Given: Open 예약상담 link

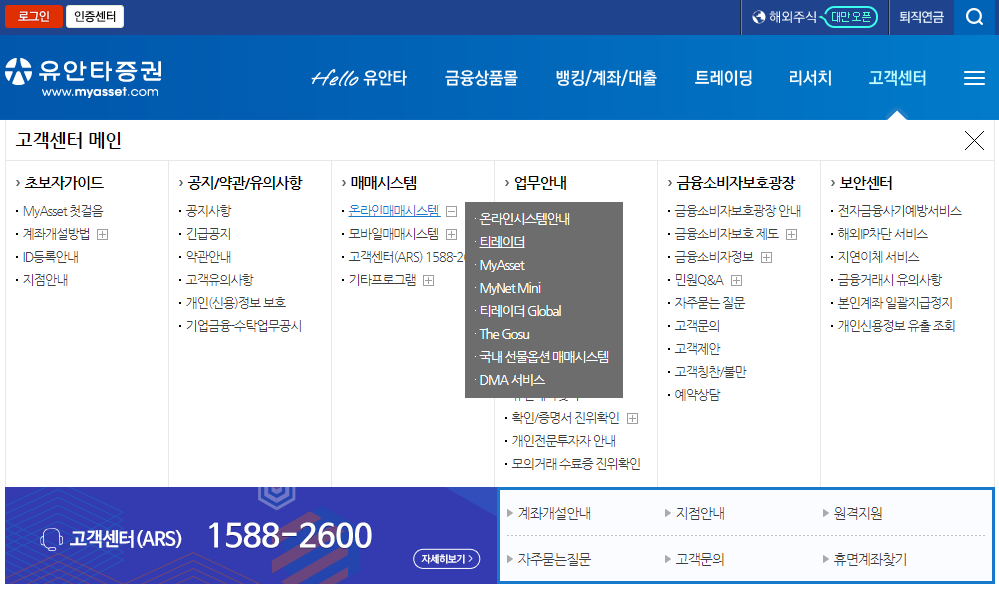Looking at the screenshot, I should click(697, 395).
